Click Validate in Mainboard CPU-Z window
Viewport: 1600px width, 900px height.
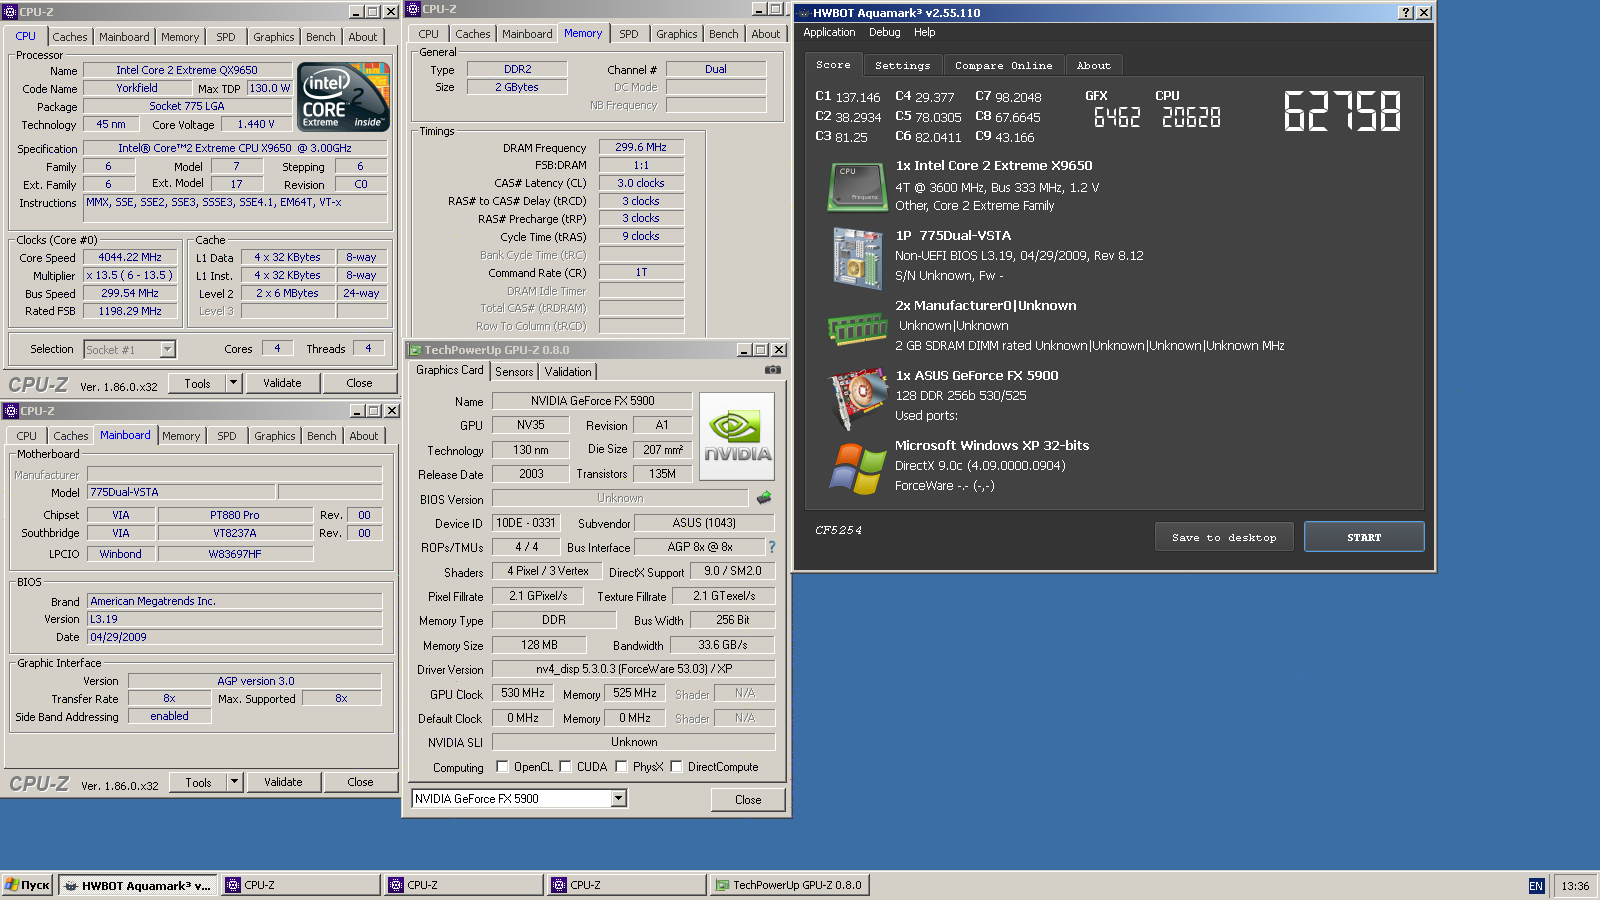pos(283,782)
